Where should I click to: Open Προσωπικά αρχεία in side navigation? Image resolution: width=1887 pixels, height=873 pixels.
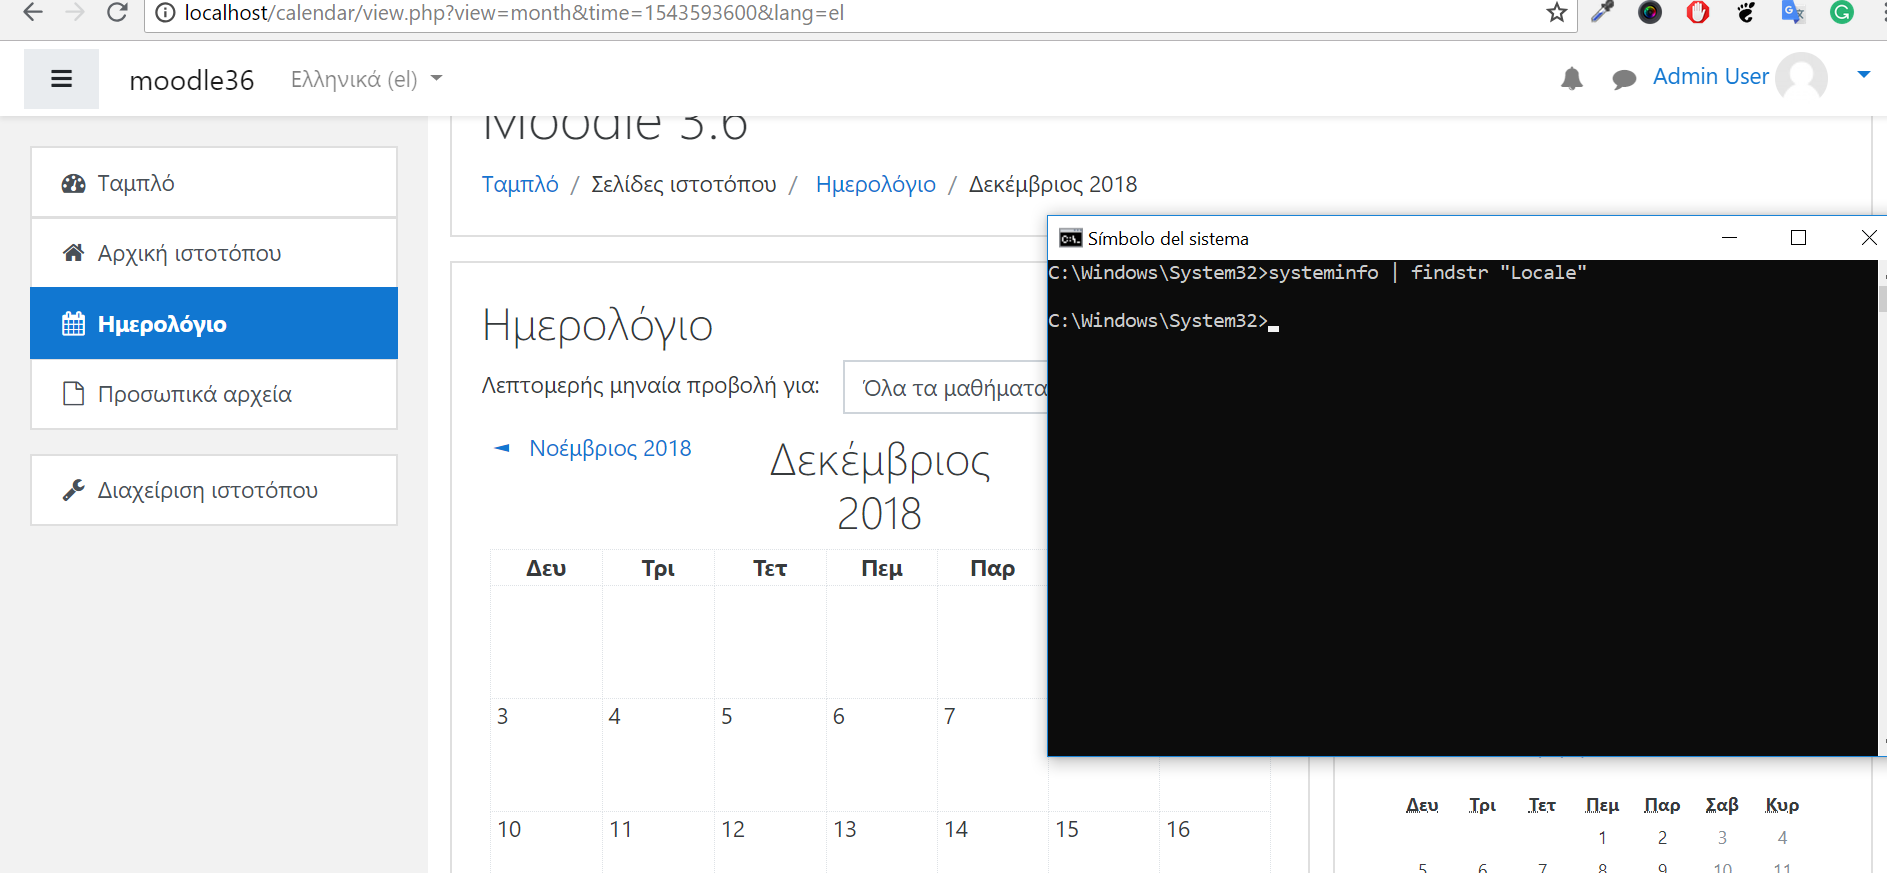point(214,394)
